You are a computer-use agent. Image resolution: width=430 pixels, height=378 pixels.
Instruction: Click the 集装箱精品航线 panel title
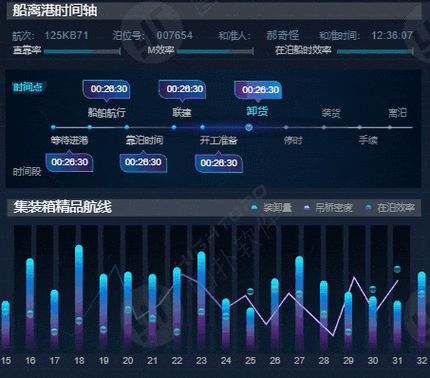(63, 207)
